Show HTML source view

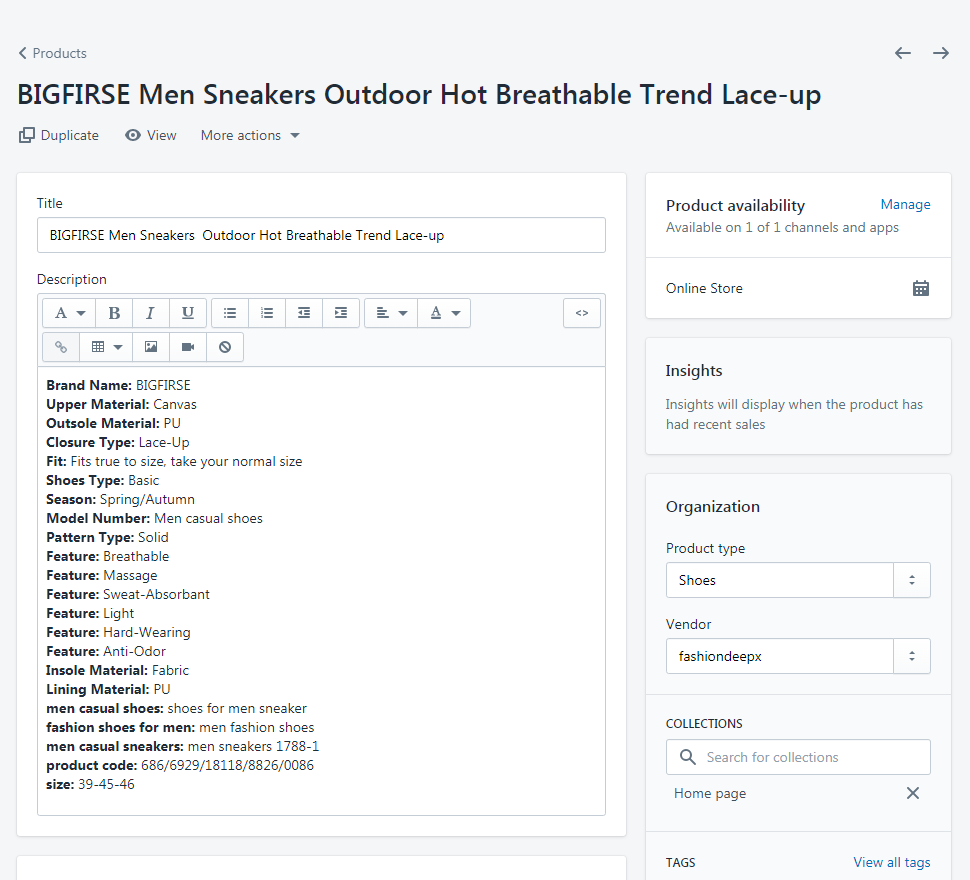click(582, 313)
